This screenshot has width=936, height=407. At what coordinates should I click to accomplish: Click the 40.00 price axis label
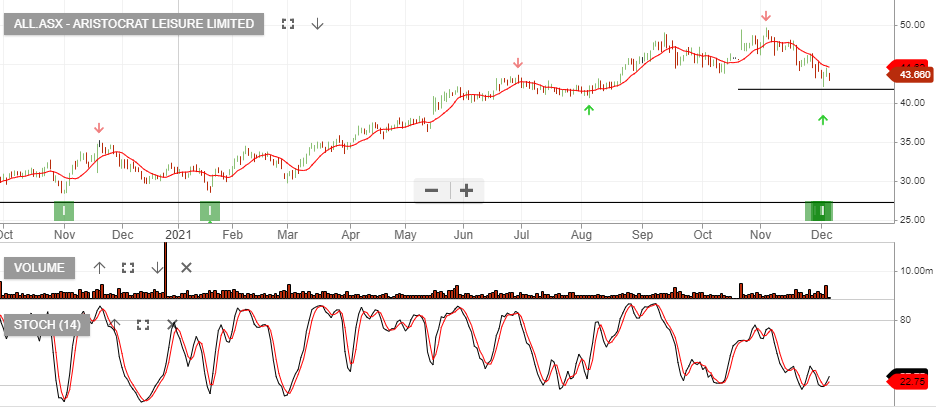click(913, 103)
